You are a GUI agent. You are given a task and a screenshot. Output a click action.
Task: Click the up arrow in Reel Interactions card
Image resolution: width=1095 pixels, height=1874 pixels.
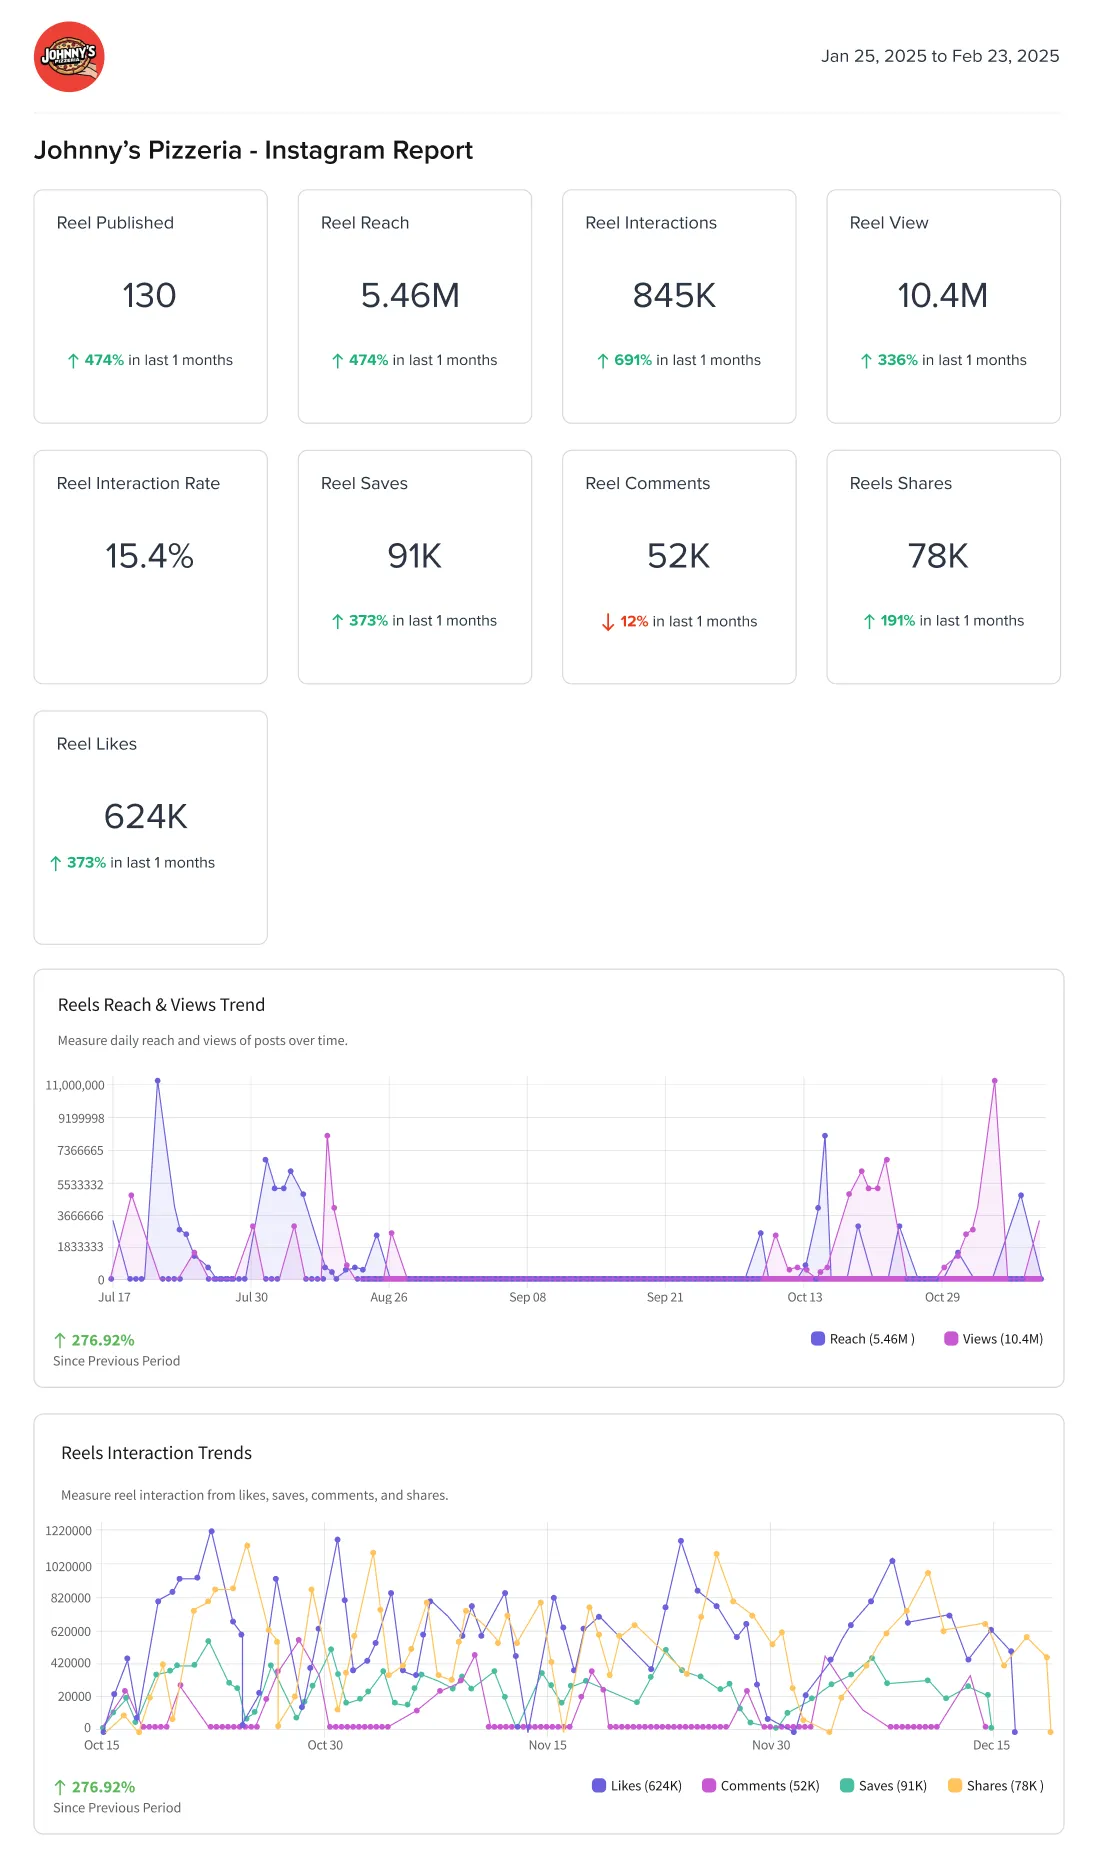(x=603, y=361)
